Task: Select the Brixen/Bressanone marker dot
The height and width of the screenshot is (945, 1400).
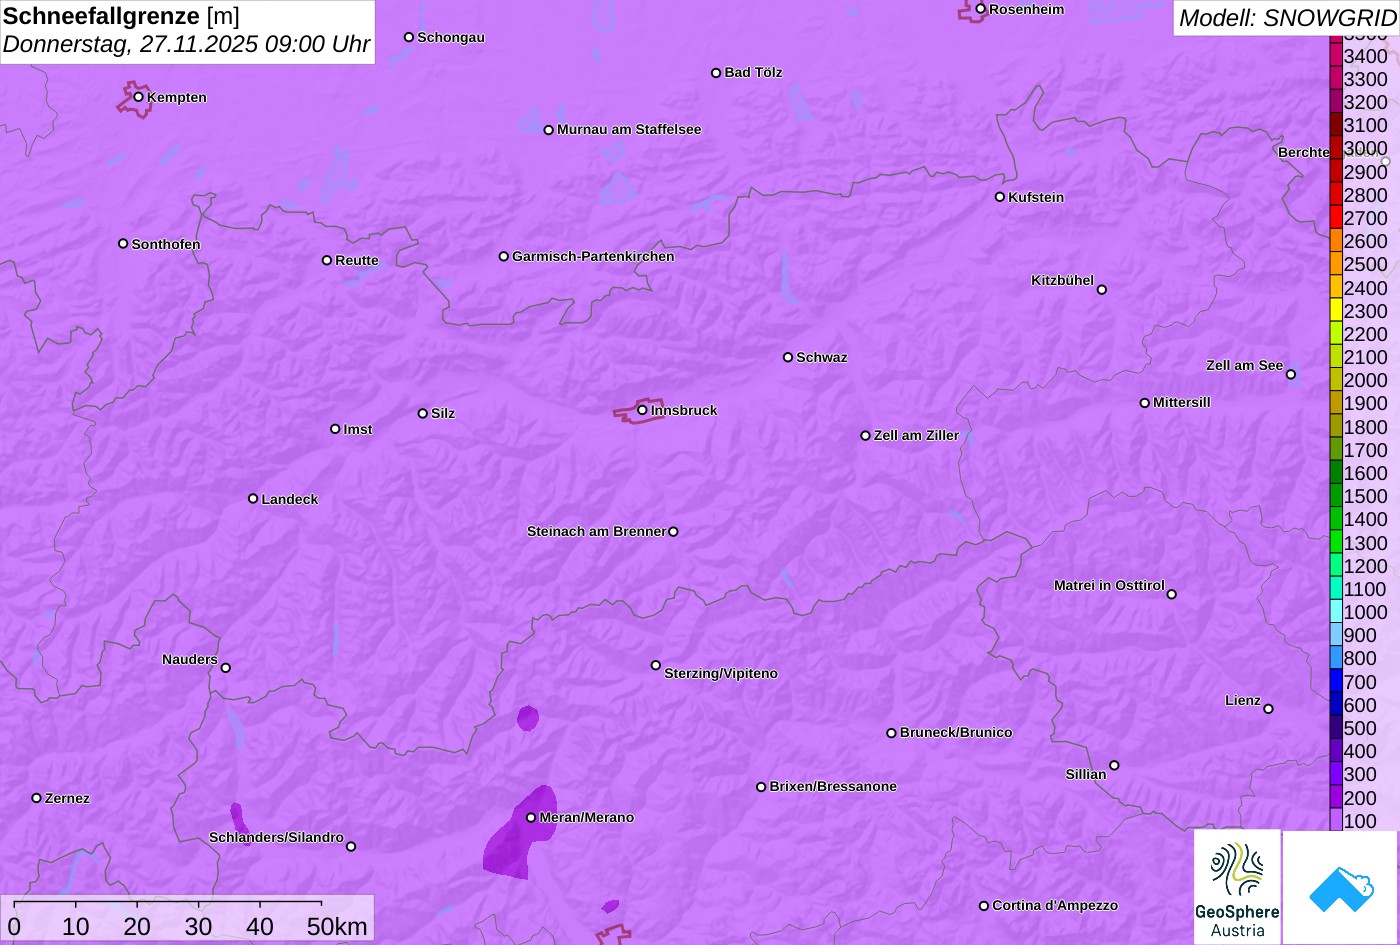Action: [761, 787]
